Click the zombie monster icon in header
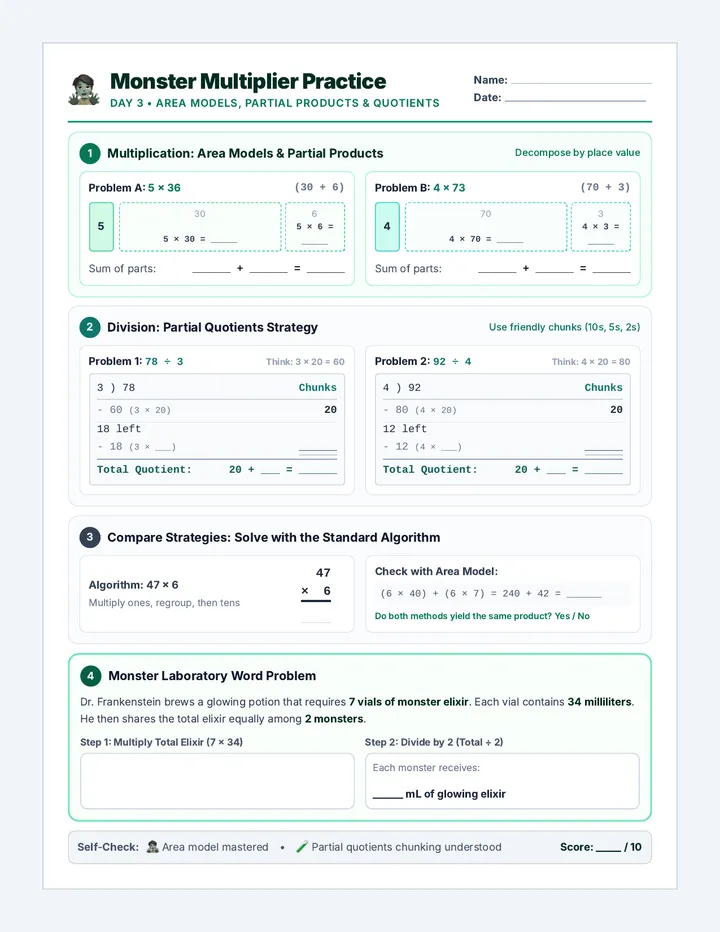 [84, 90]
